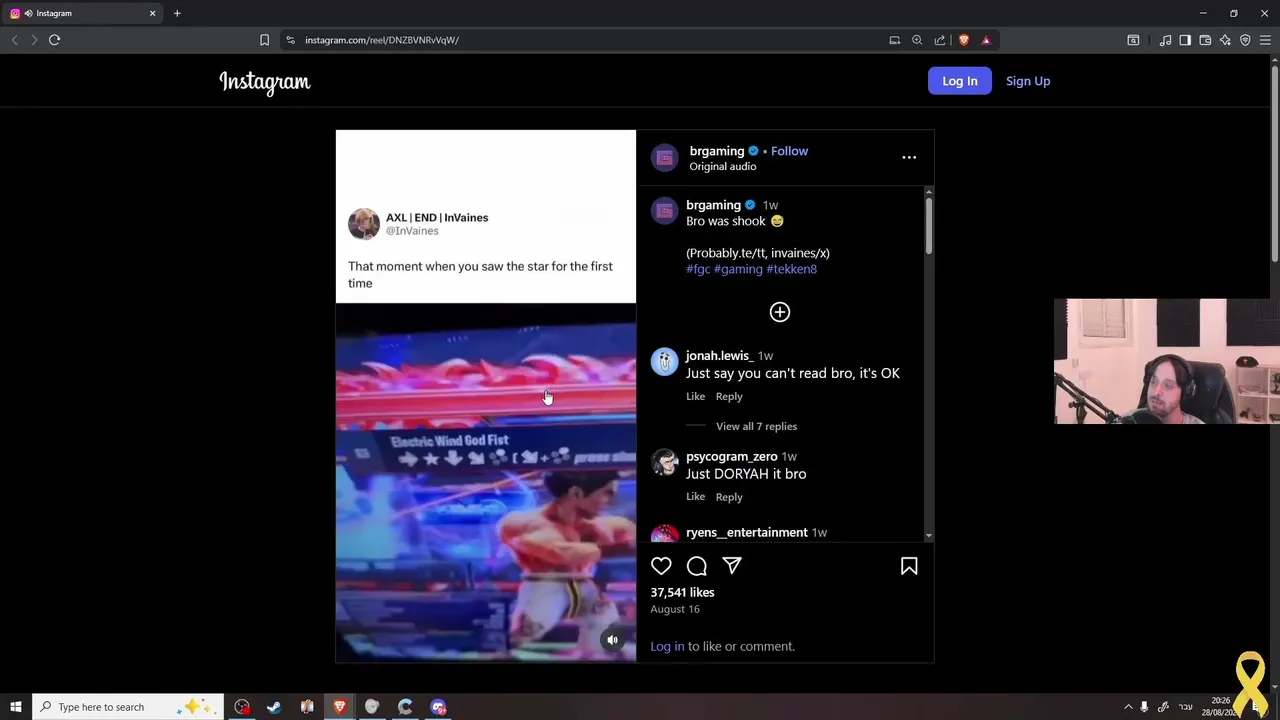Open the install-app icon in address bar

point(894,40)
